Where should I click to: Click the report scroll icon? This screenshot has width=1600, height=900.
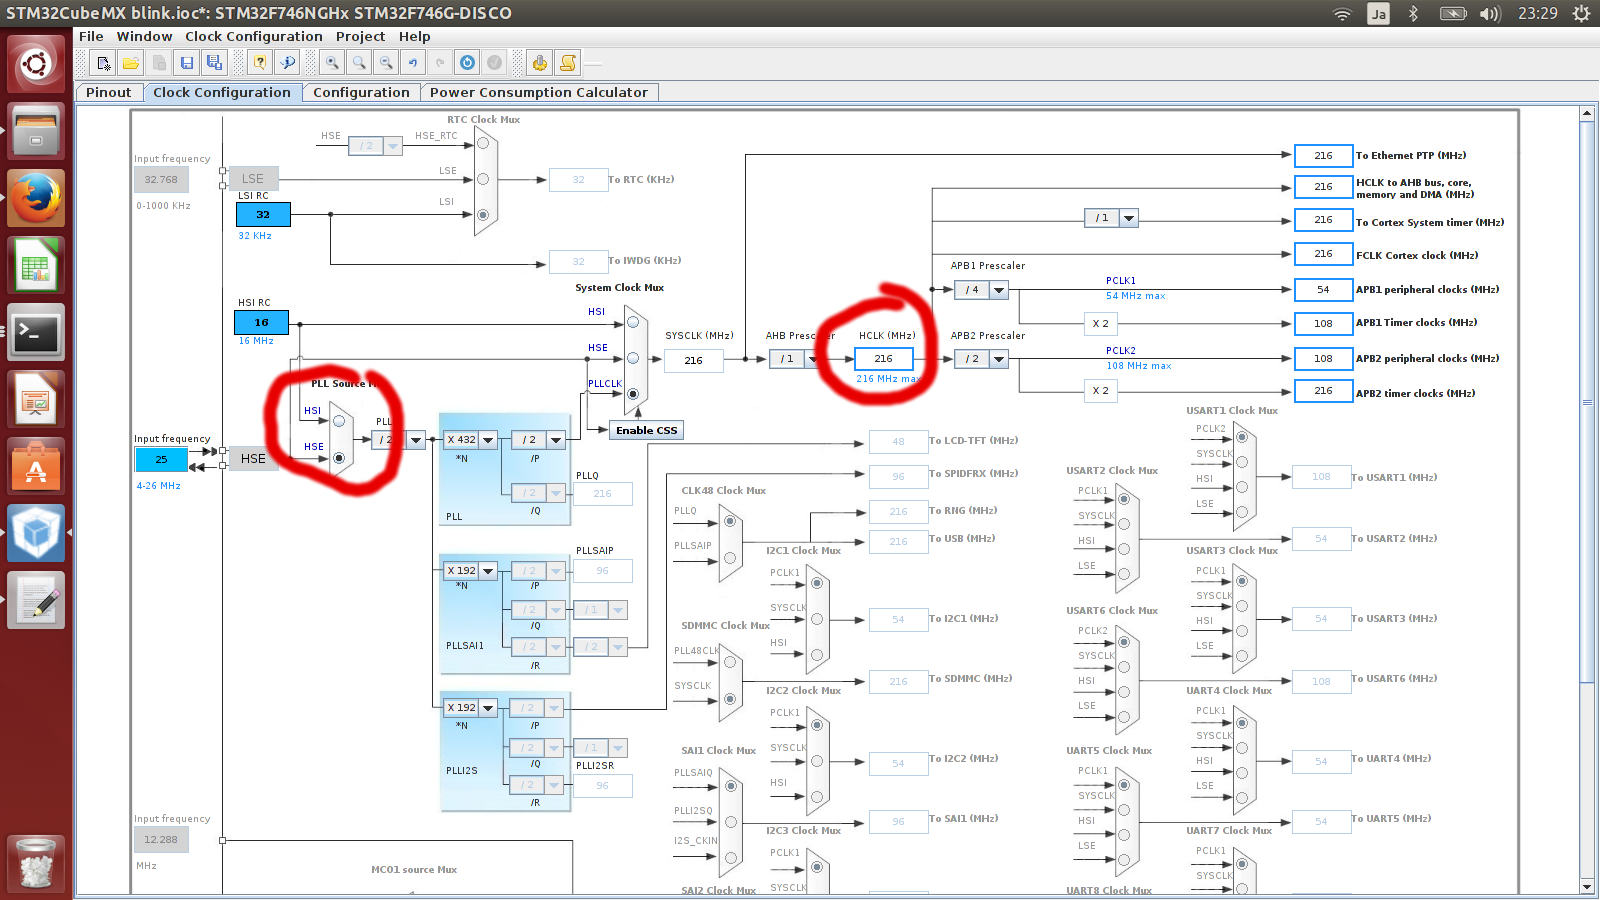point(568,63)
